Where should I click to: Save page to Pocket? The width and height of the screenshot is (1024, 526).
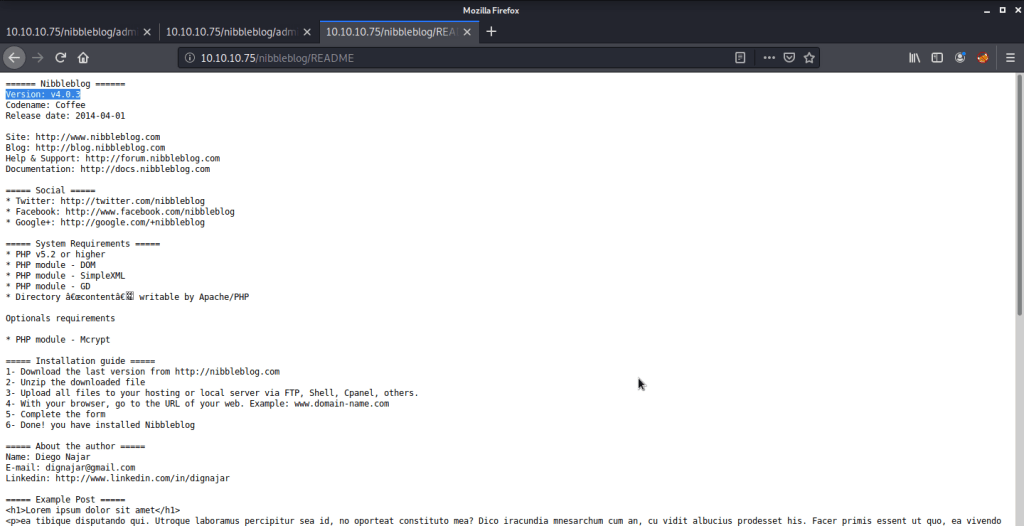(x=789, y=58)
